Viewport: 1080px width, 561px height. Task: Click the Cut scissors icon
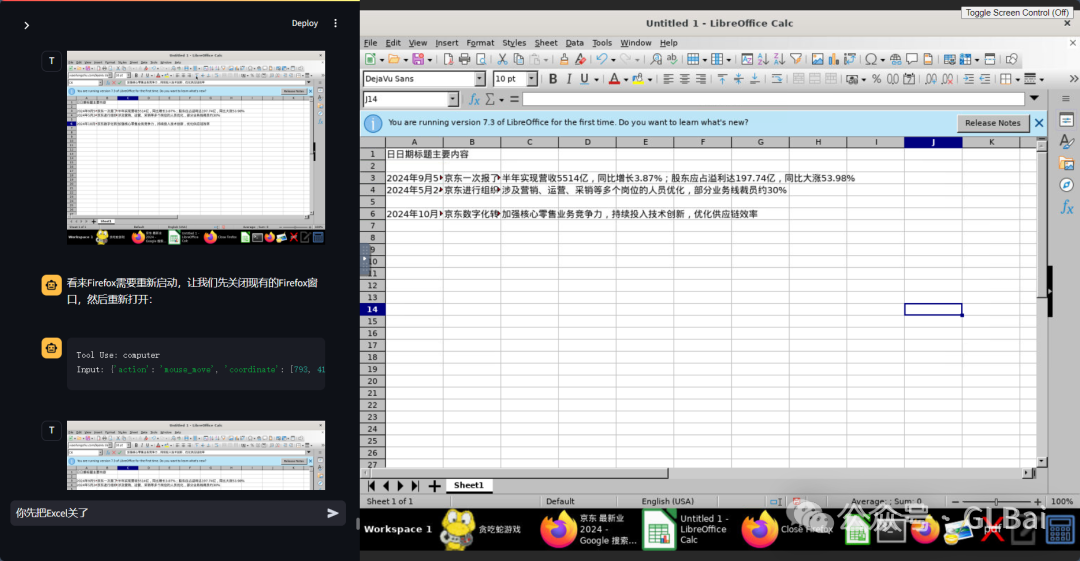point(502,59)
